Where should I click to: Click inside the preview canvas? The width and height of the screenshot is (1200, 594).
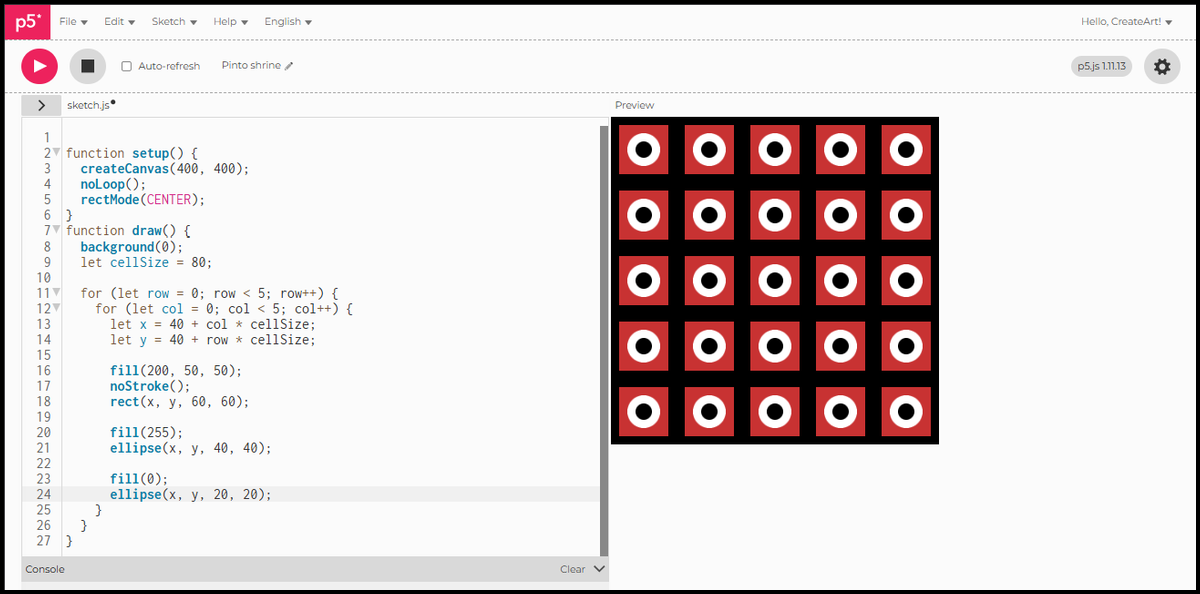click(x=775, y=280)
